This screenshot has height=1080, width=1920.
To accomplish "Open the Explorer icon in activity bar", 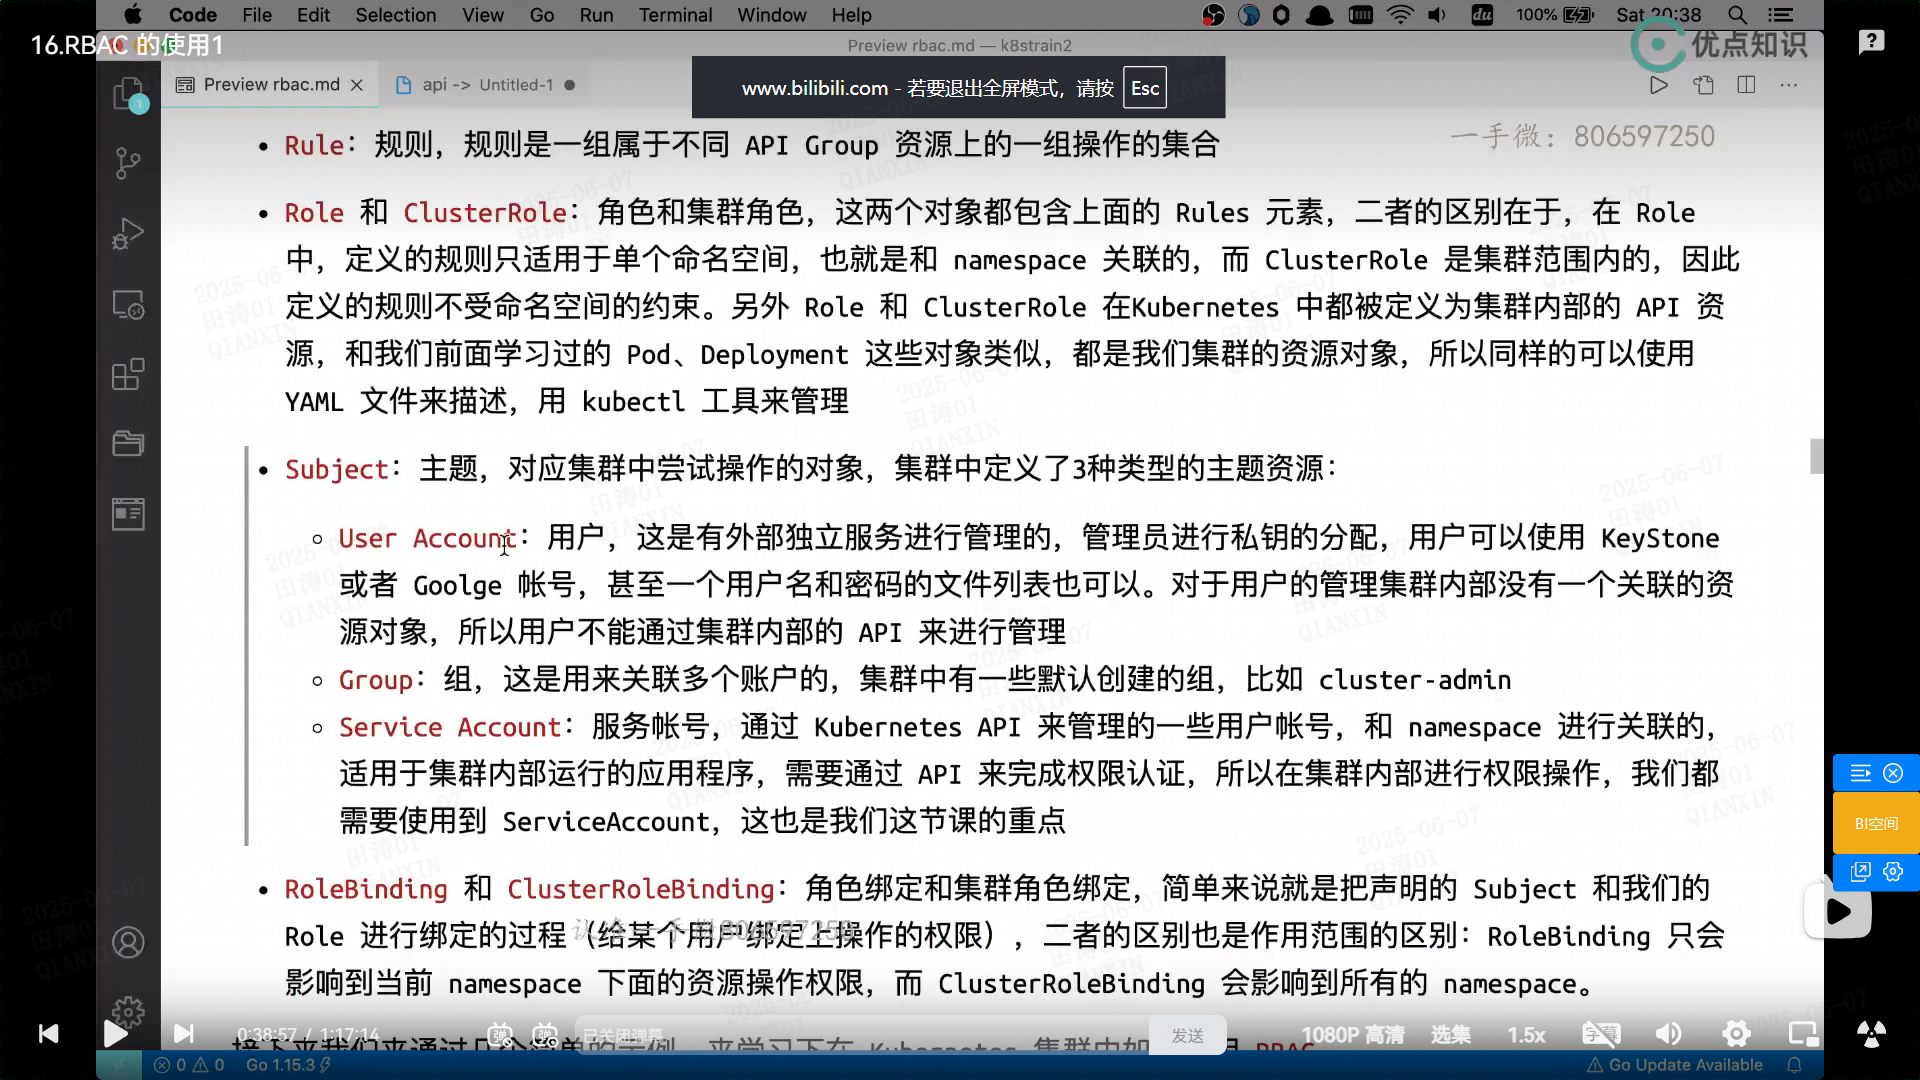I will [128, 94].
